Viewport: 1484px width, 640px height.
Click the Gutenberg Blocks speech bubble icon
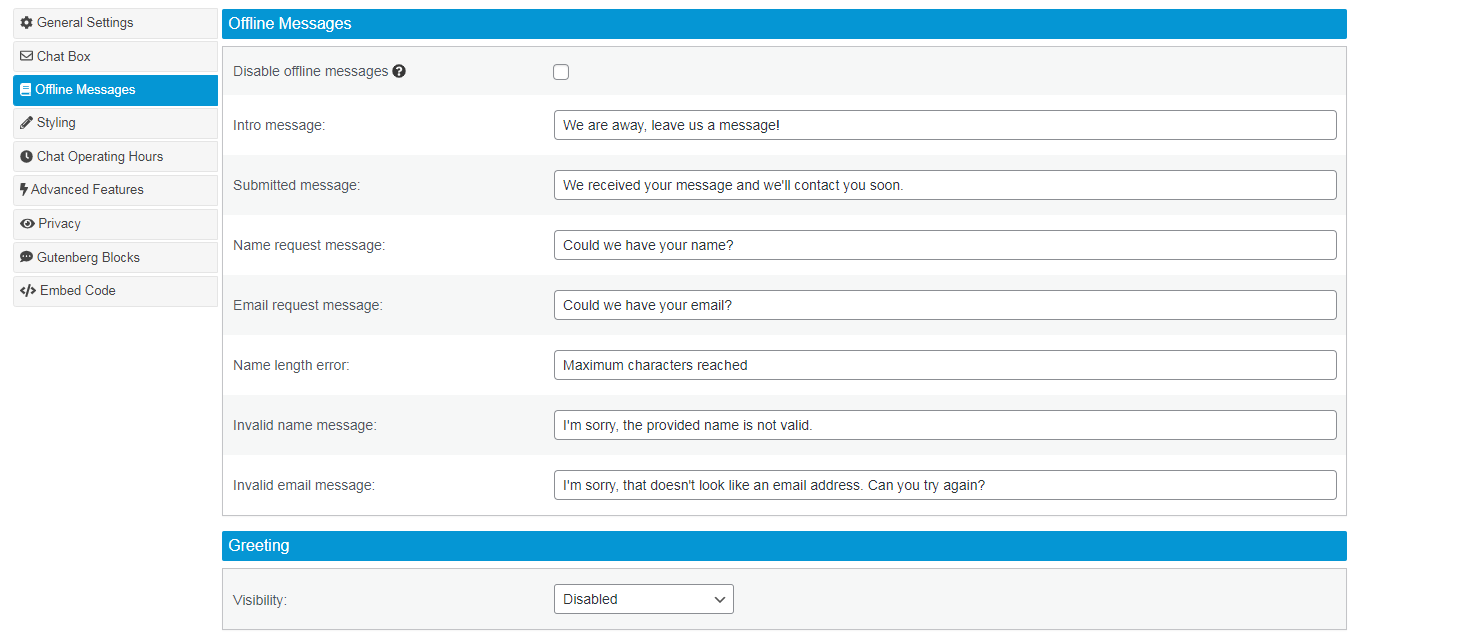[27, 258]
